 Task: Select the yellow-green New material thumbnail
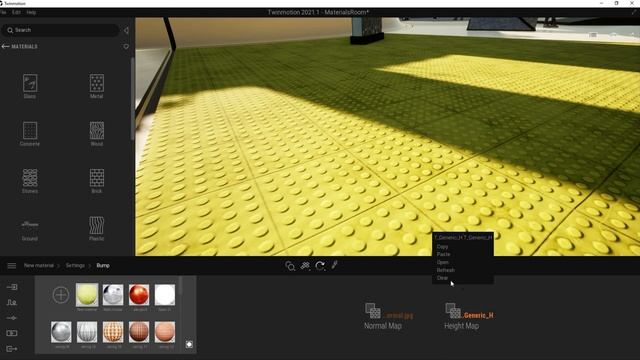87,295
